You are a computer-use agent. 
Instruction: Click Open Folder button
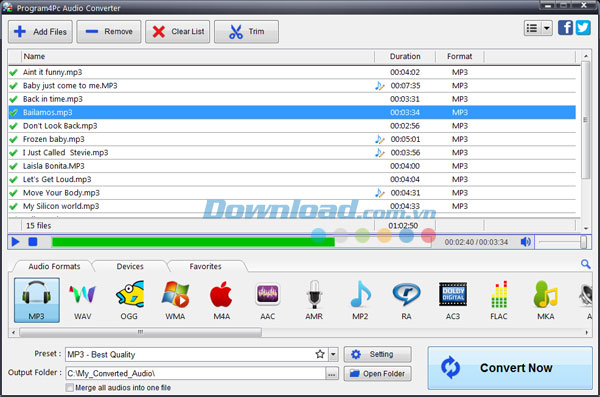[378, 373]
